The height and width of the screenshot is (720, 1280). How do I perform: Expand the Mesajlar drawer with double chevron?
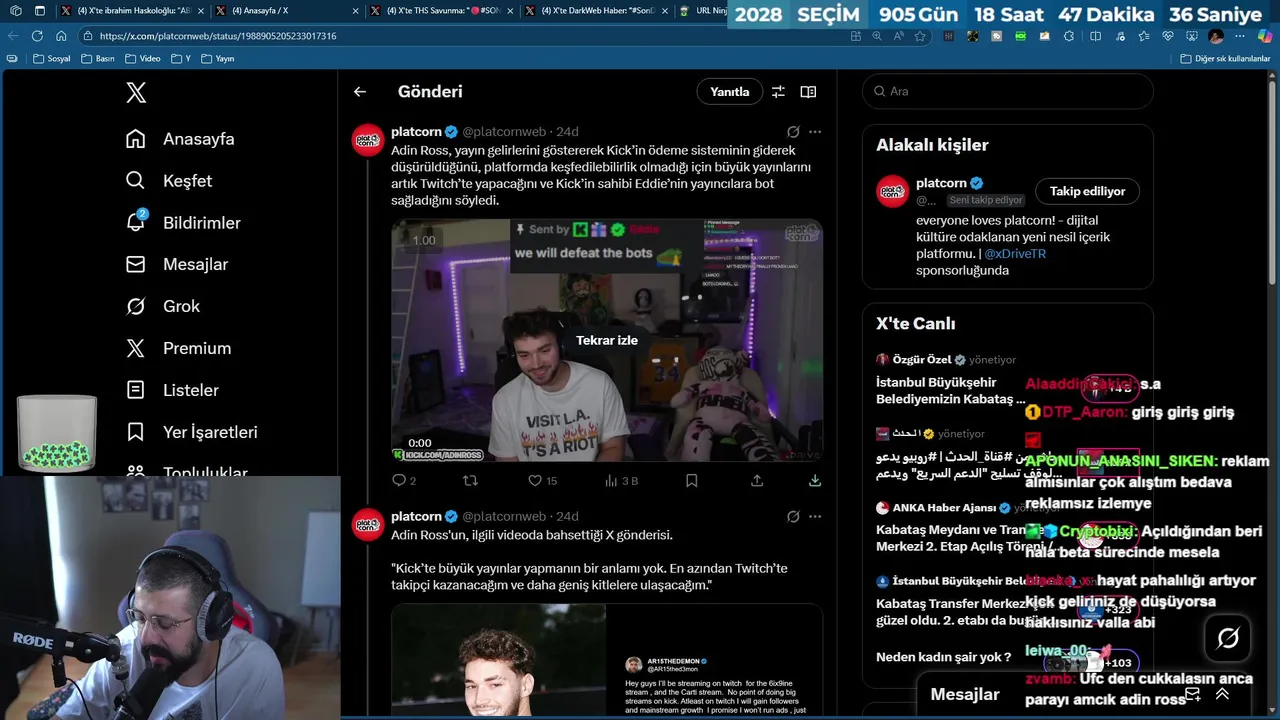(1222, 694)
